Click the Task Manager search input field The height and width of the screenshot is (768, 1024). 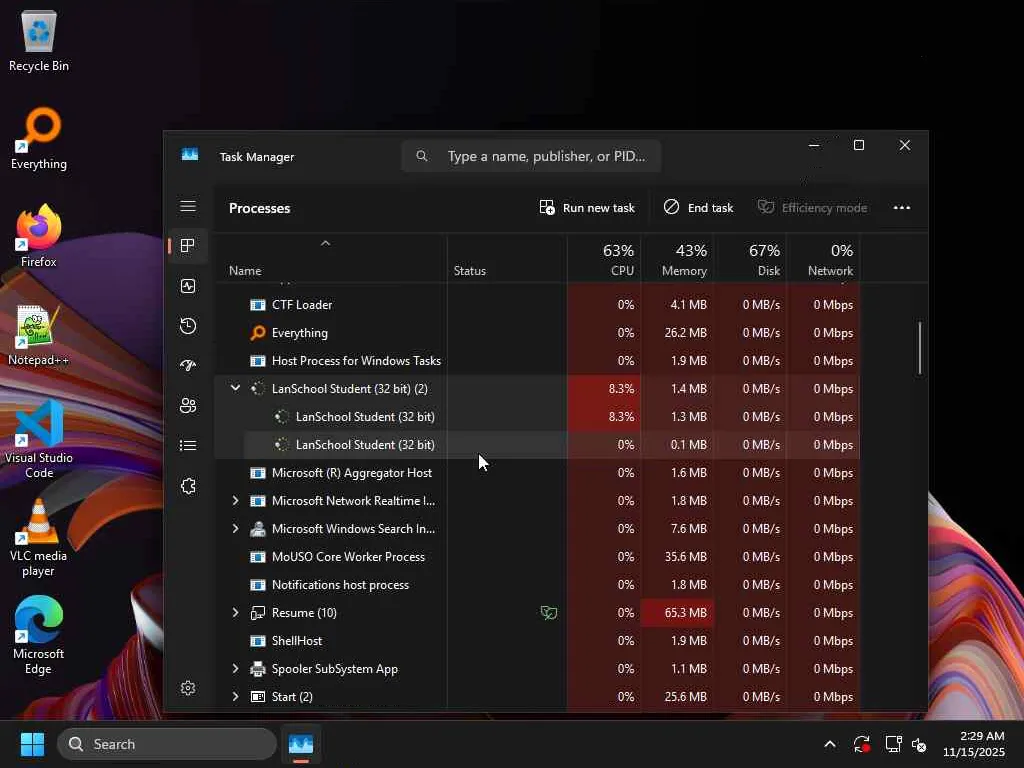(x=531, y=156)
